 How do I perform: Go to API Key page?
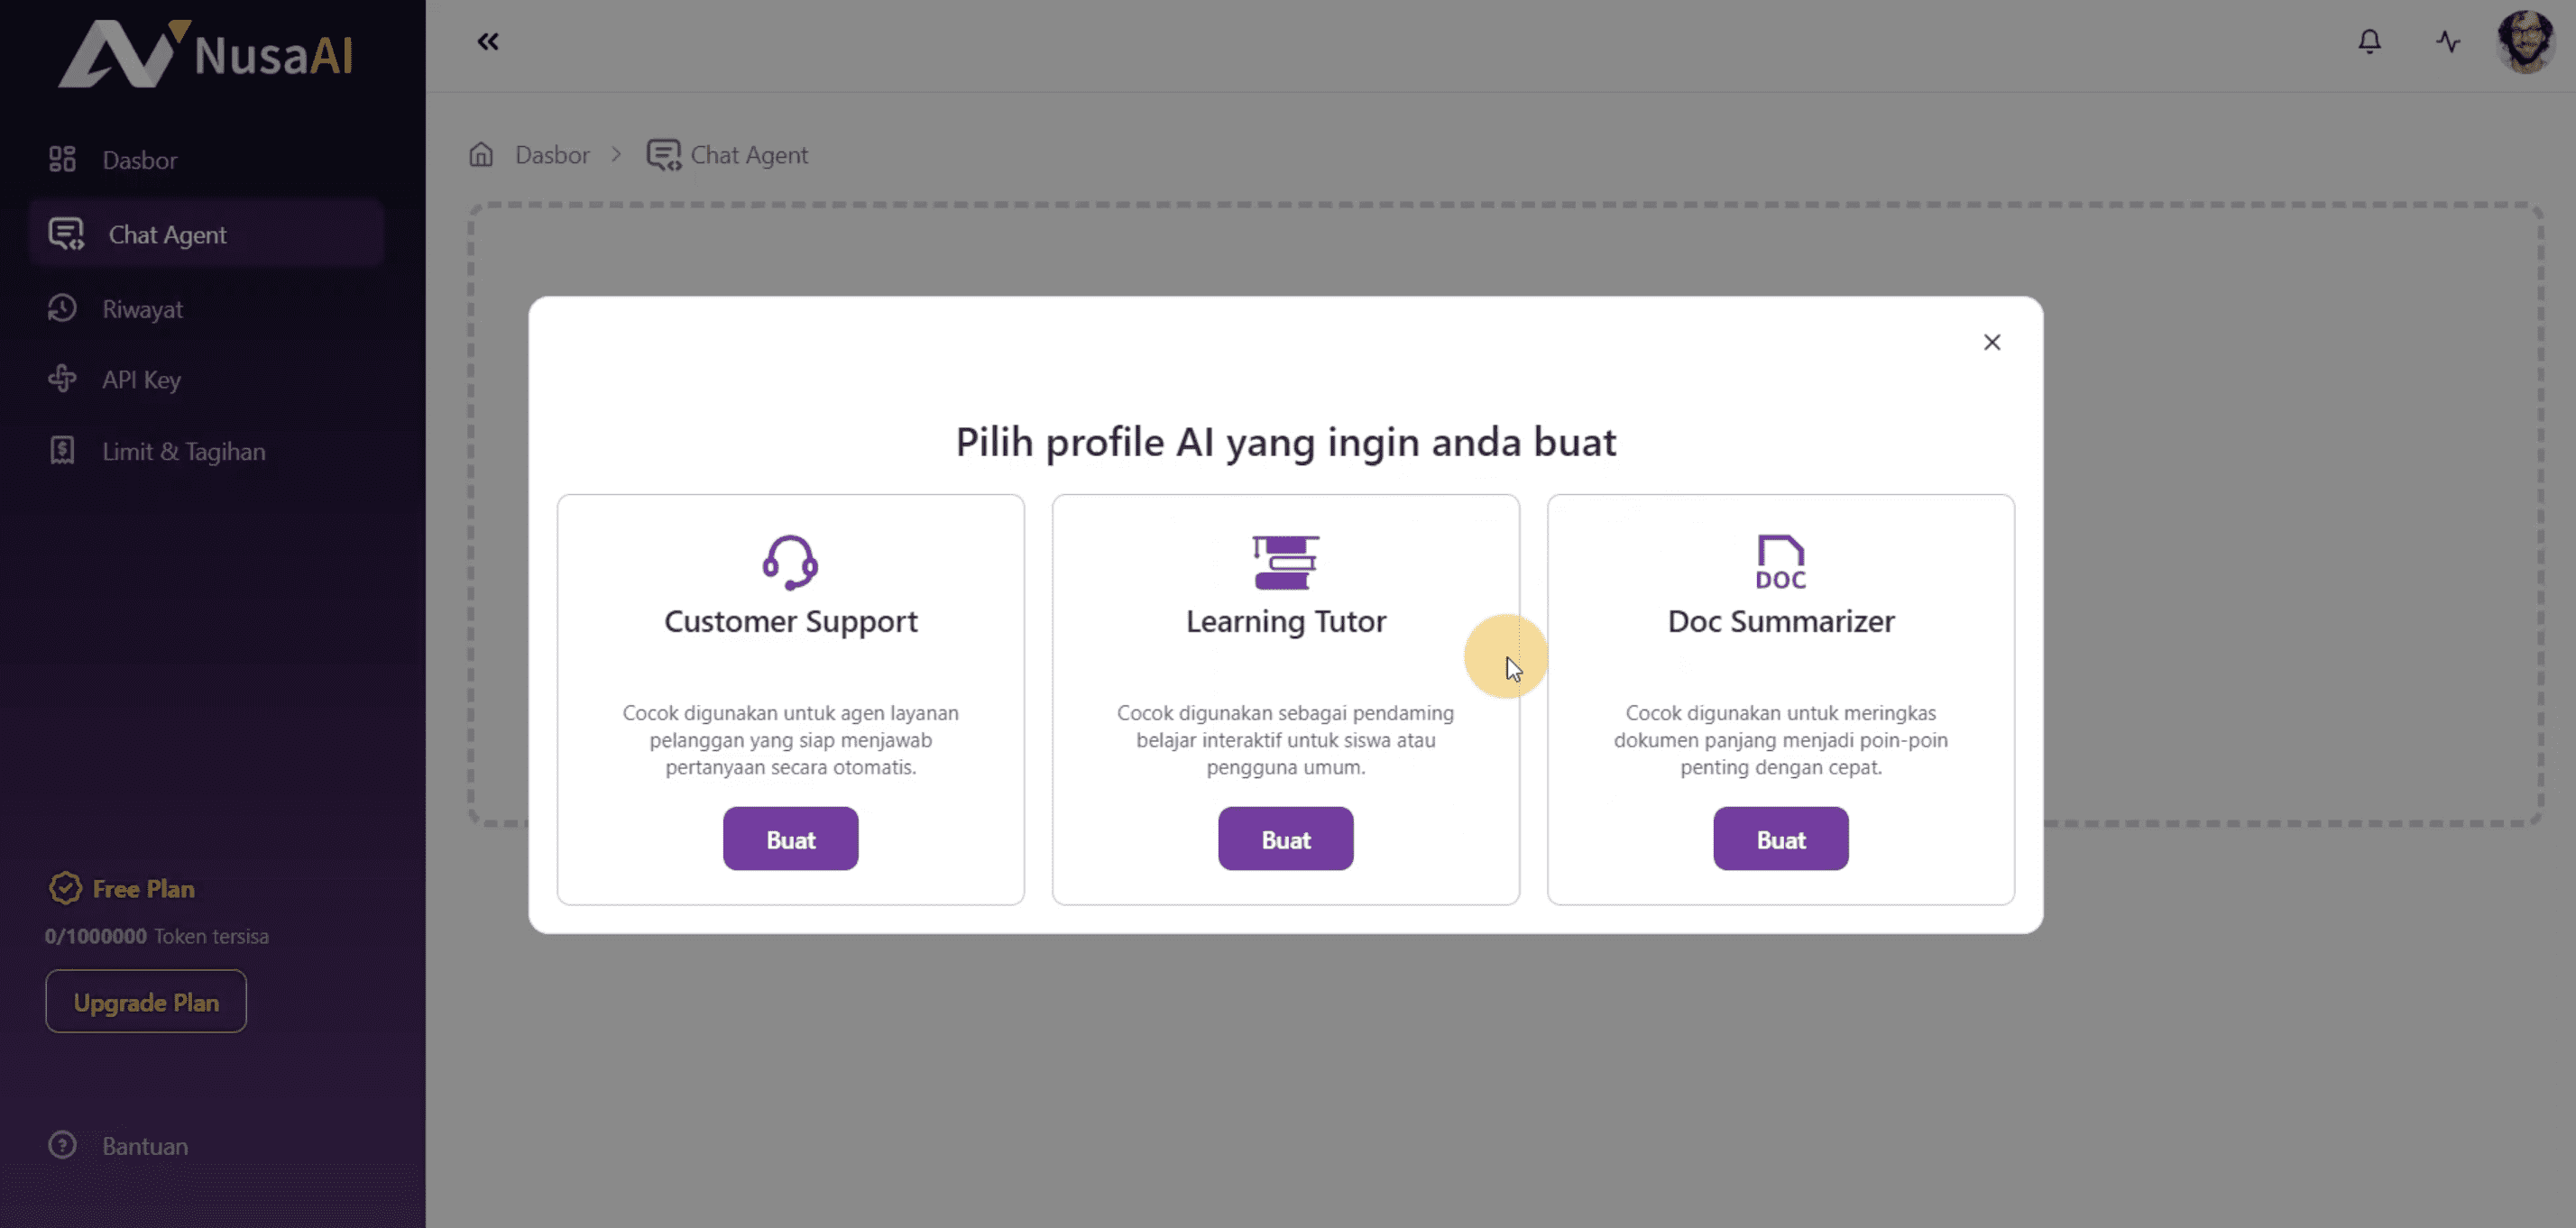click(x=141, y=380)
